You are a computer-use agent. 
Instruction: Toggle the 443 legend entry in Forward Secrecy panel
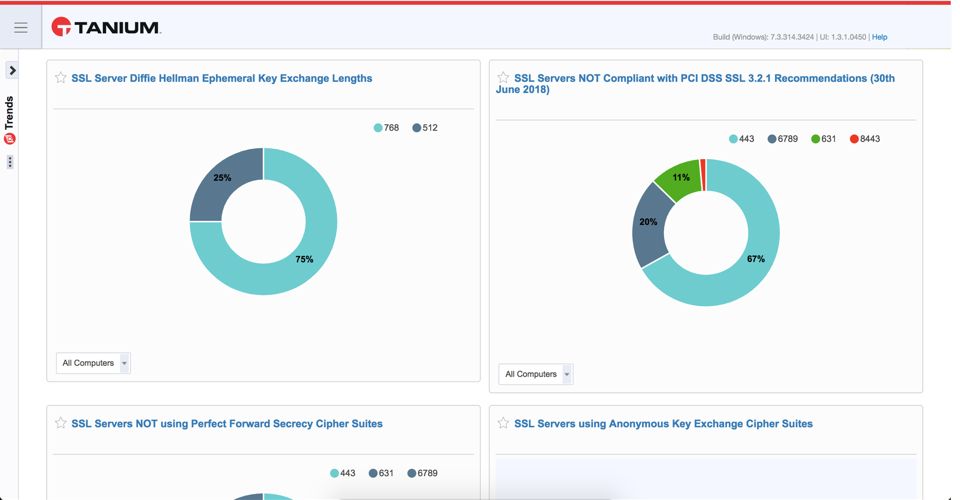pos(343,473)
